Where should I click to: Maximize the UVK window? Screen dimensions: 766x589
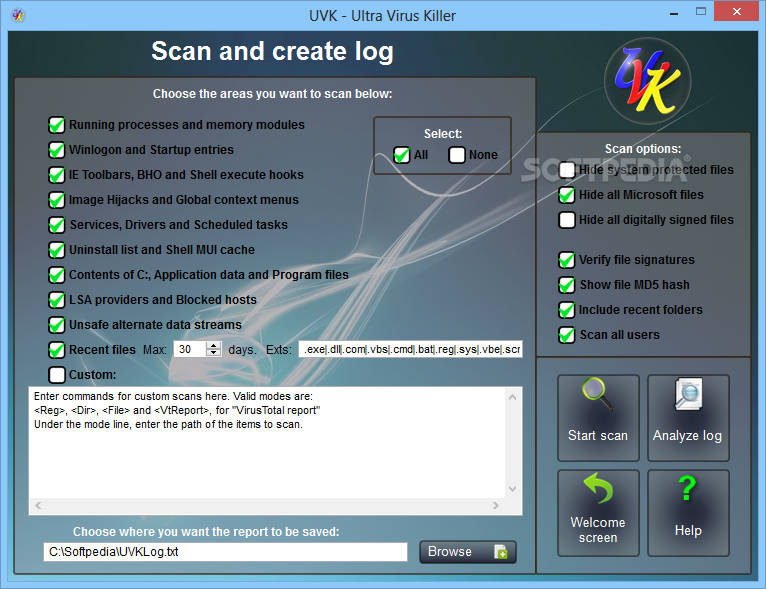click(x=701, y=12)
